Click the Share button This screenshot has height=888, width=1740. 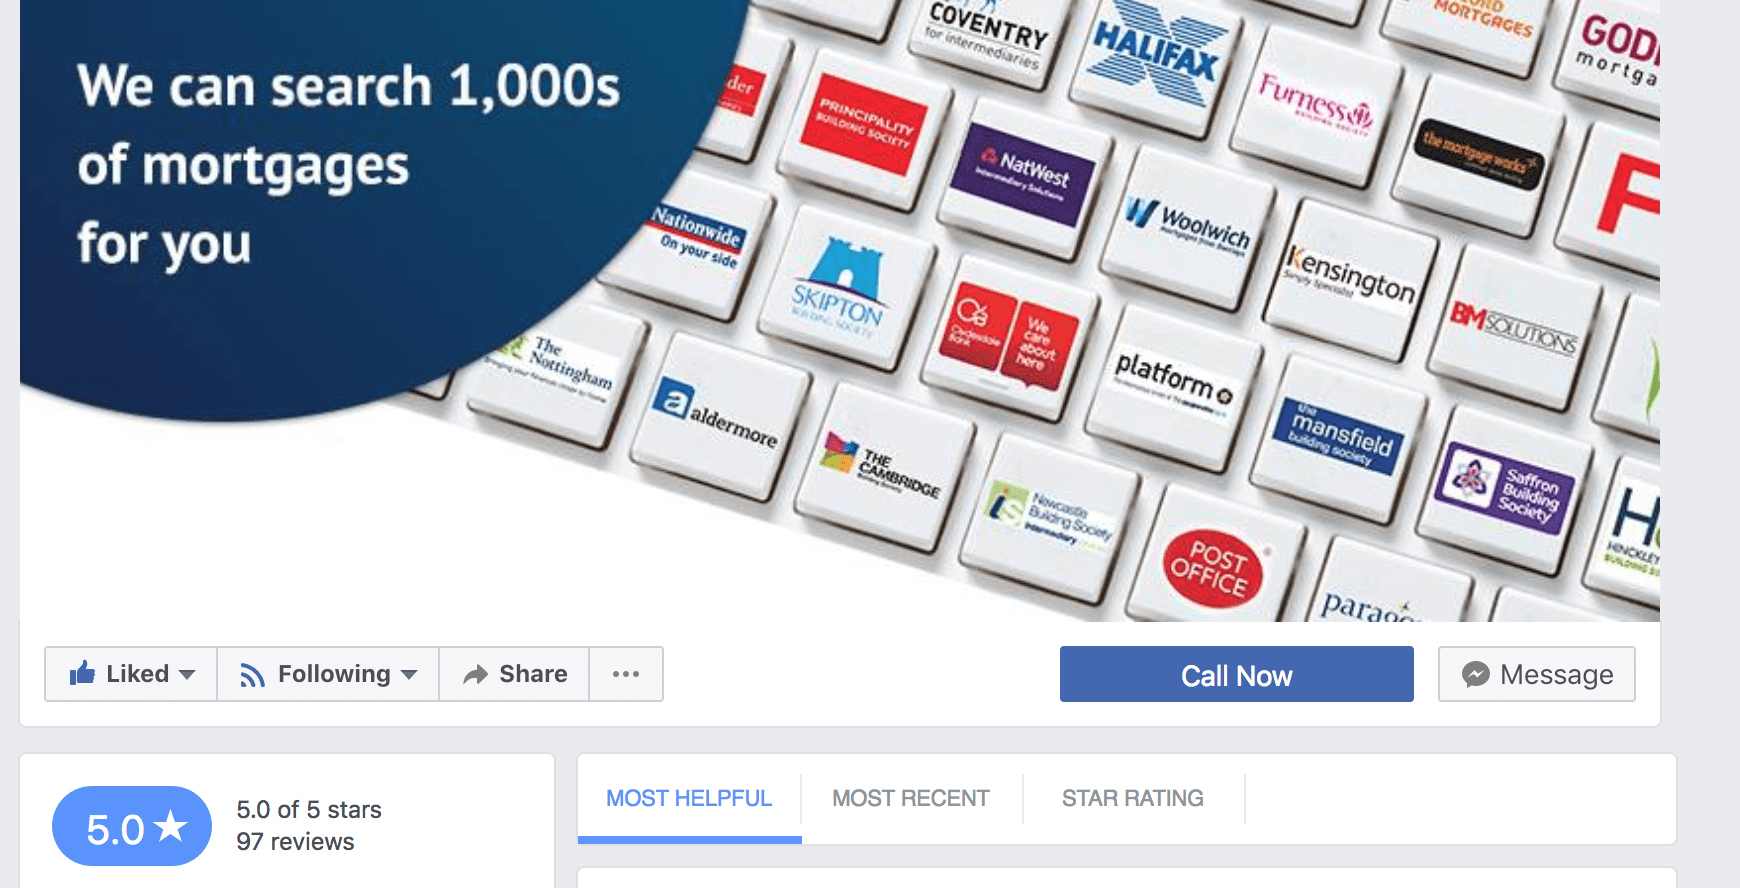pos(514,674)
